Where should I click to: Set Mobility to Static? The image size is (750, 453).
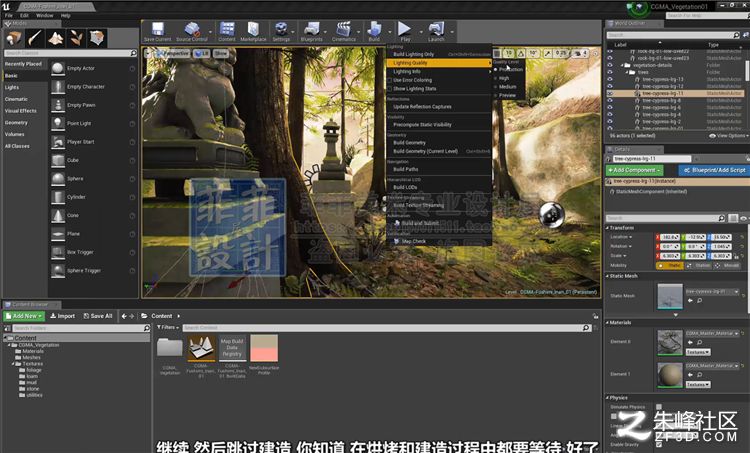point(670,265)
